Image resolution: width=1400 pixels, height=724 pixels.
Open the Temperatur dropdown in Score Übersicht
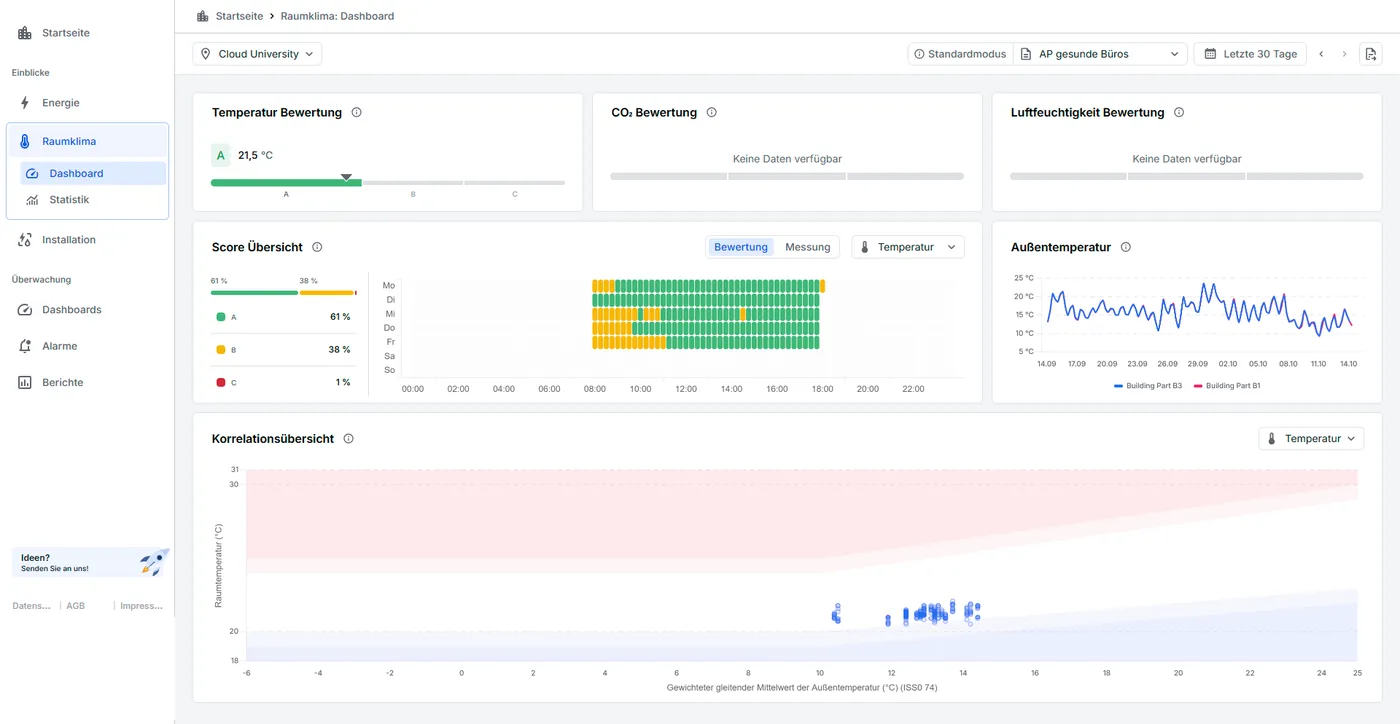point(908,247)
